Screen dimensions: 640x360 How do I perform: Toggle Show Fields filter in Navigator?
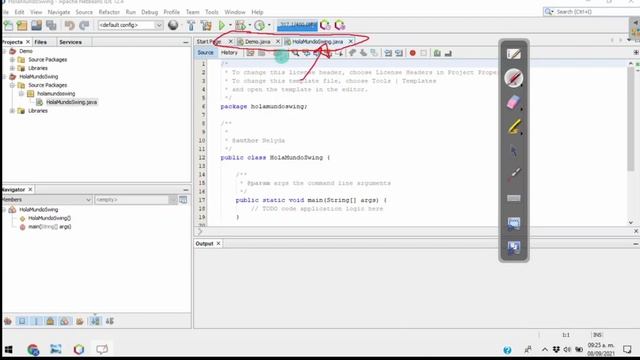pyautogui.click(x=22, y=322)
